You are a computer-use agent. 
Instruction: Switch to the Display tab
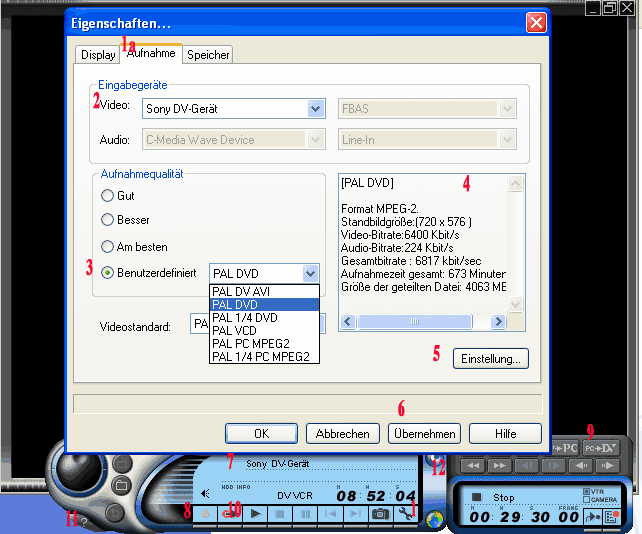tap(98, 55)
